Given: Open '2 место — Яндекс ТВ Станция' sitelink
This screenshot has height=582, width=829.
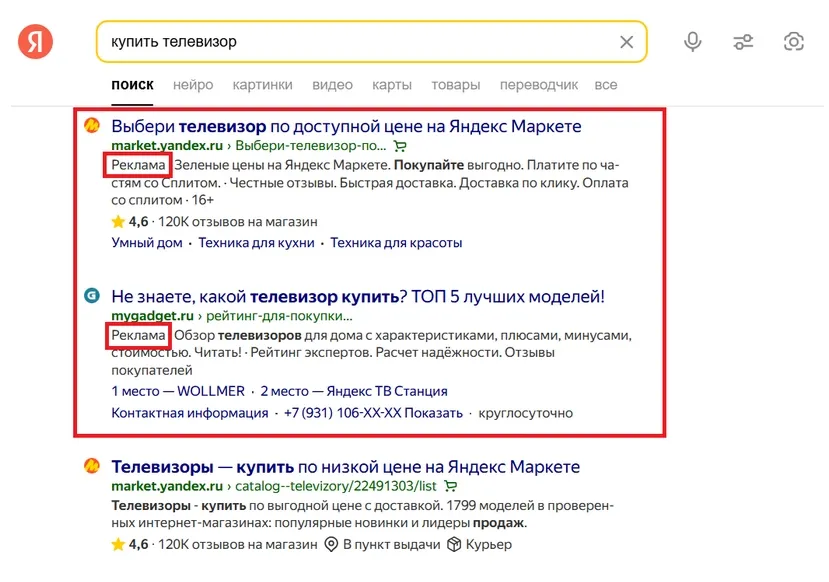Looking at the screenshot, I should point(354,391).
